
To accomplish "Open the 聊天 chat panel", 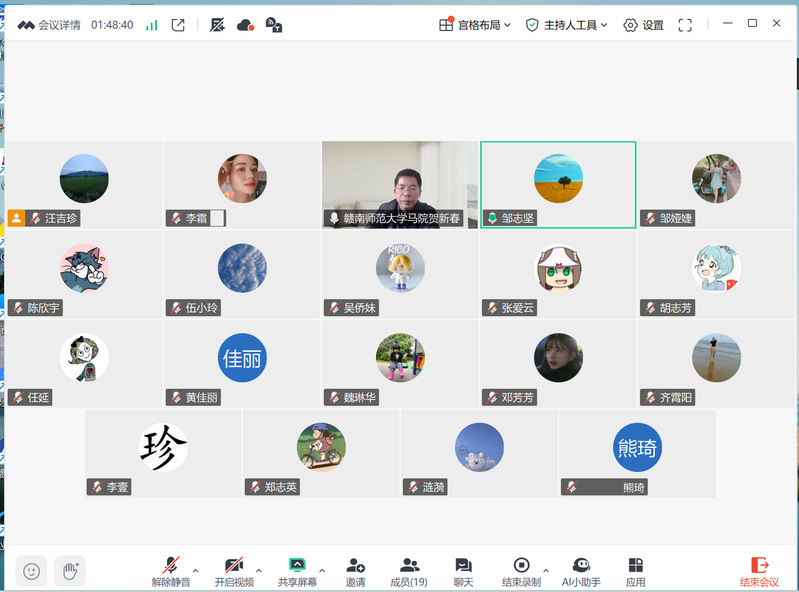I will (463, 571).
